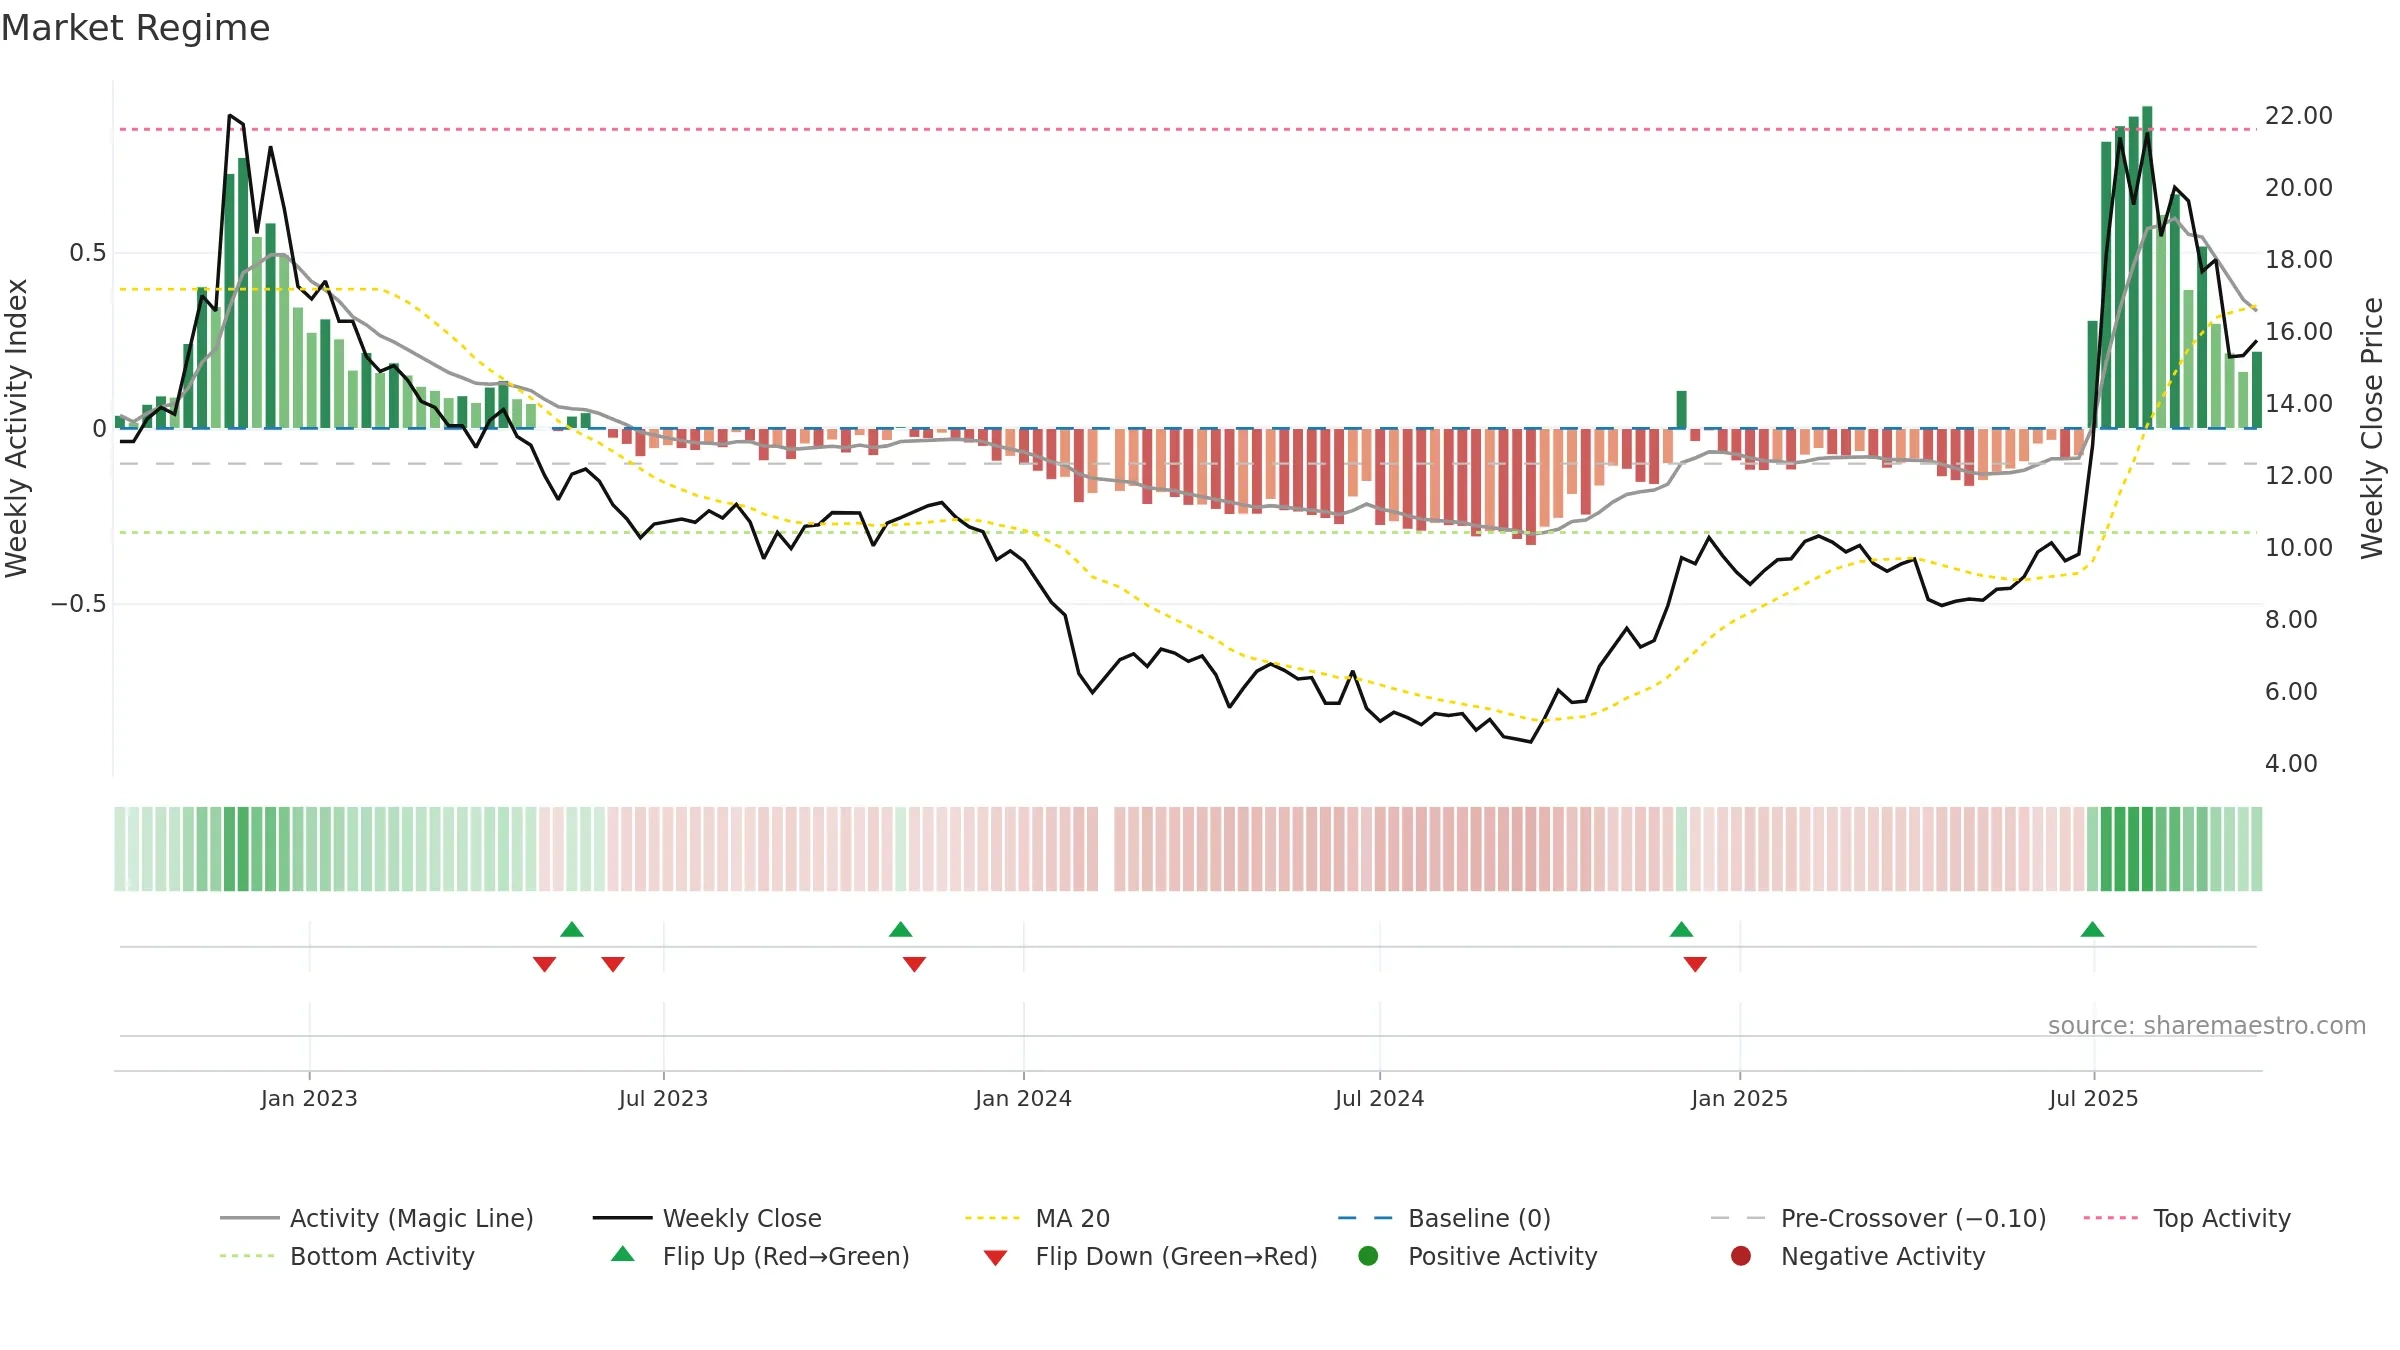The height and width of the screenshot is (1350, 2400).
Task: Toggle the MA 20 legend entry
Action: tap(1037, 1218)
